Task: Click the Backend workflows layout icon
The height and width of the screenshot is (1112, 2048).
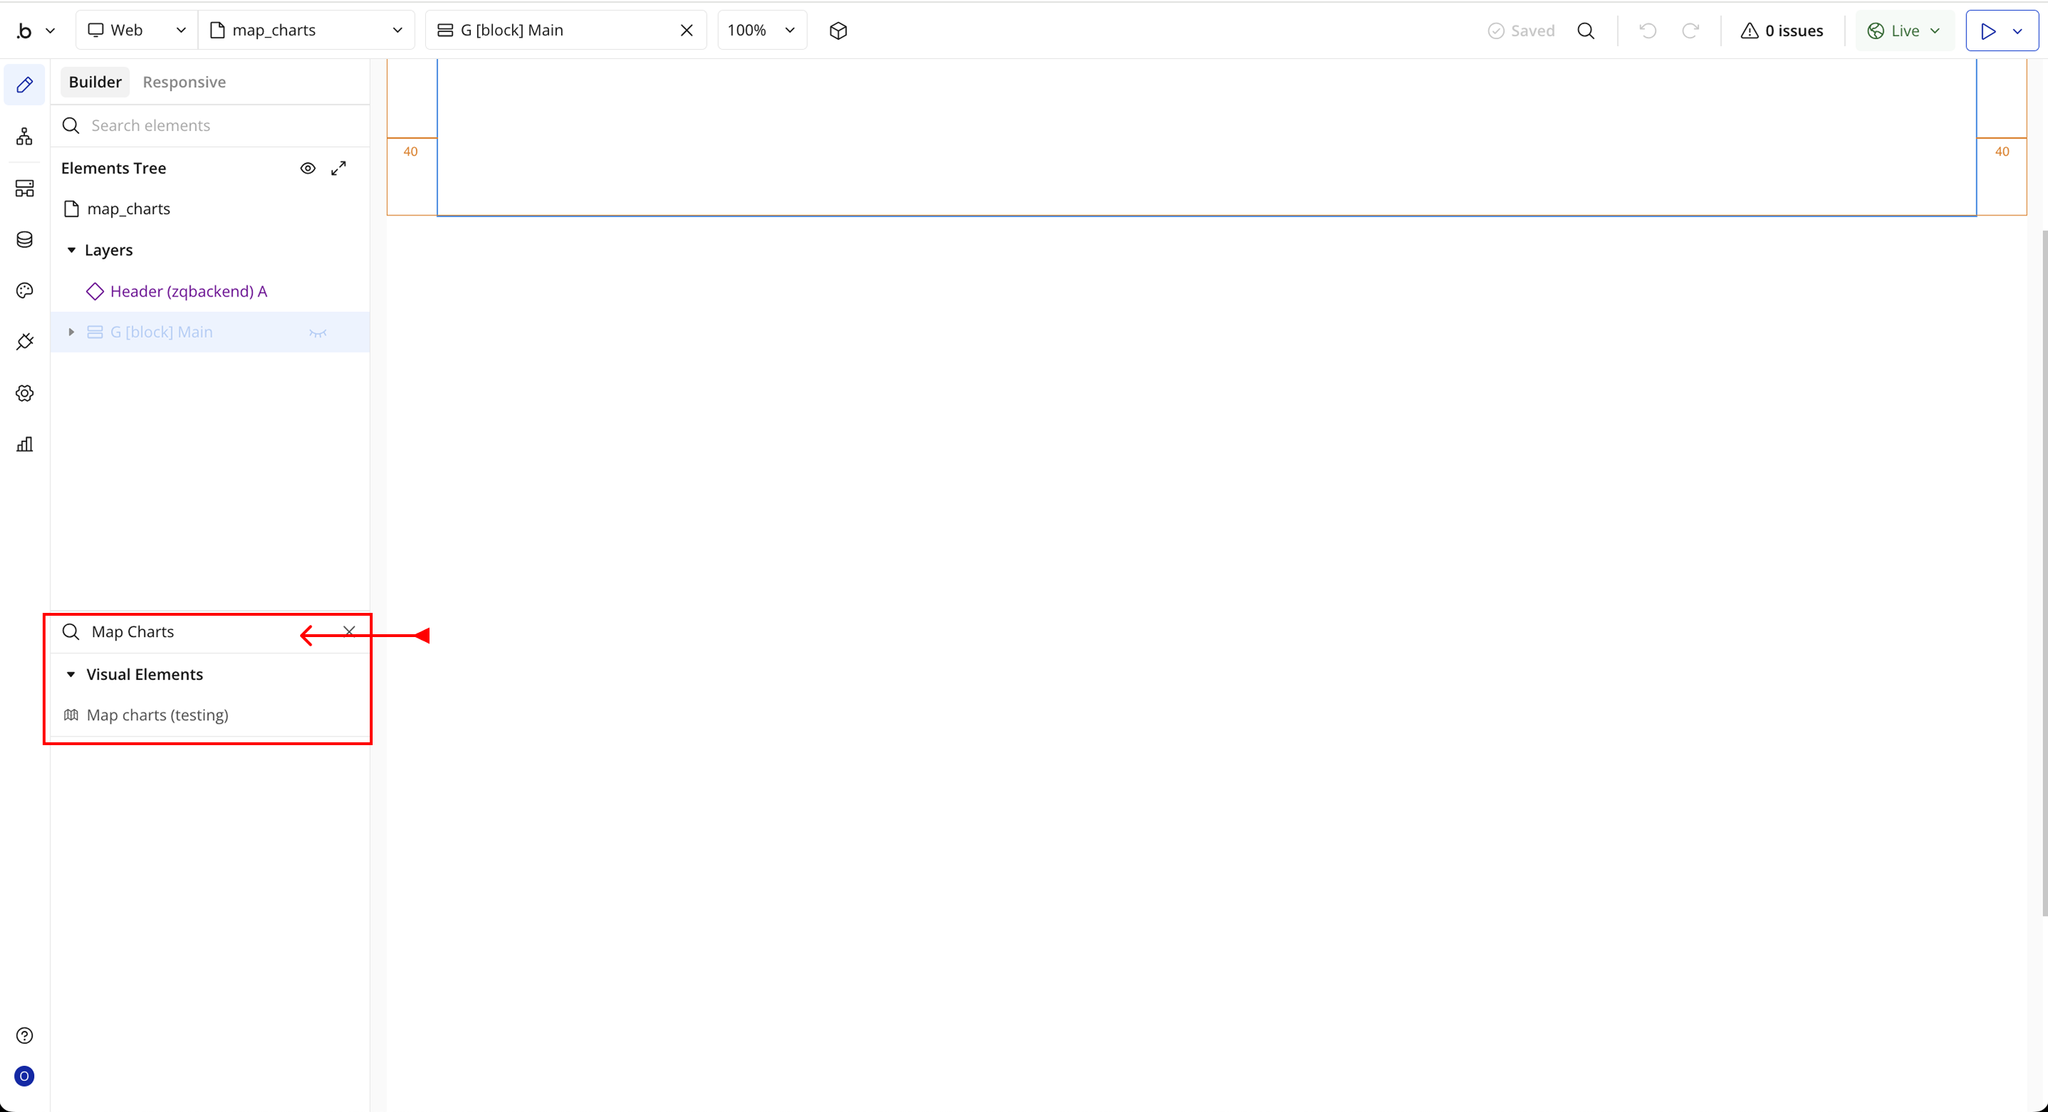Action: point(25,189)
